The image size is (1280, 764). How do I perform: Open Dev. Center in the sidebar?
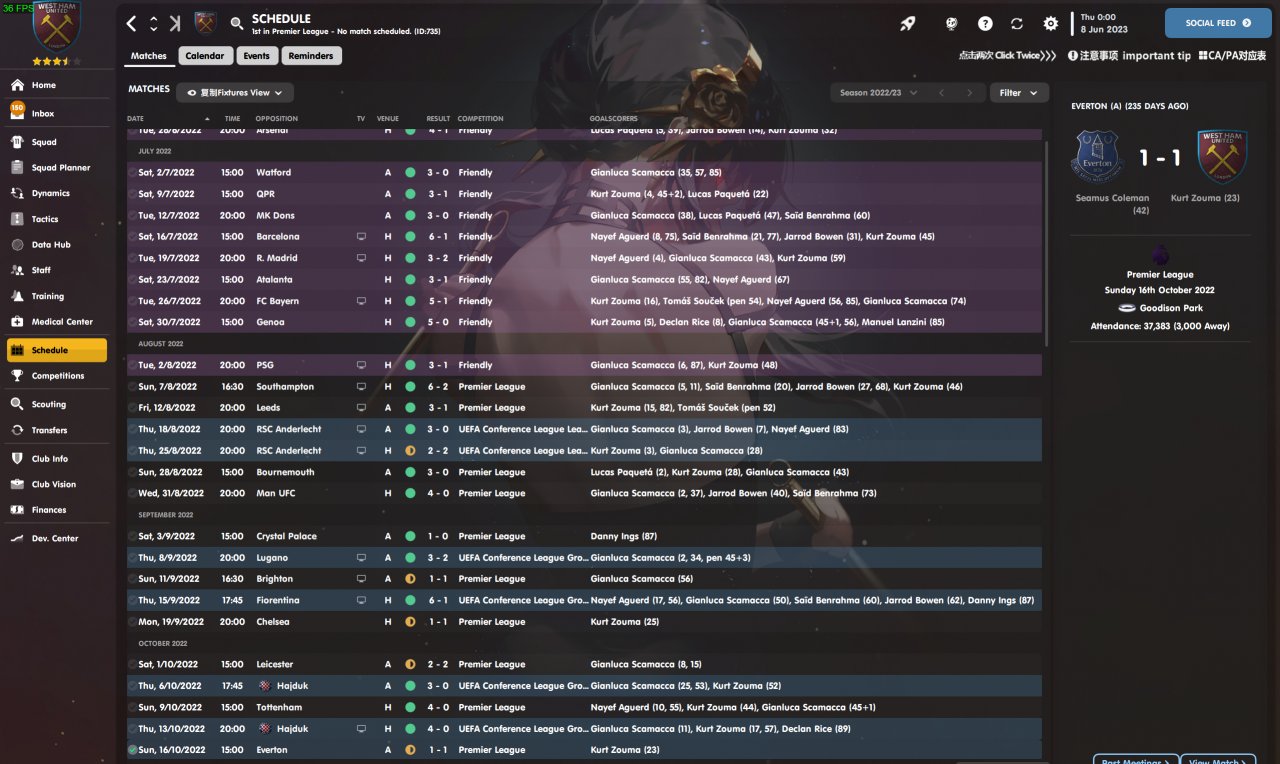[55, 538]
